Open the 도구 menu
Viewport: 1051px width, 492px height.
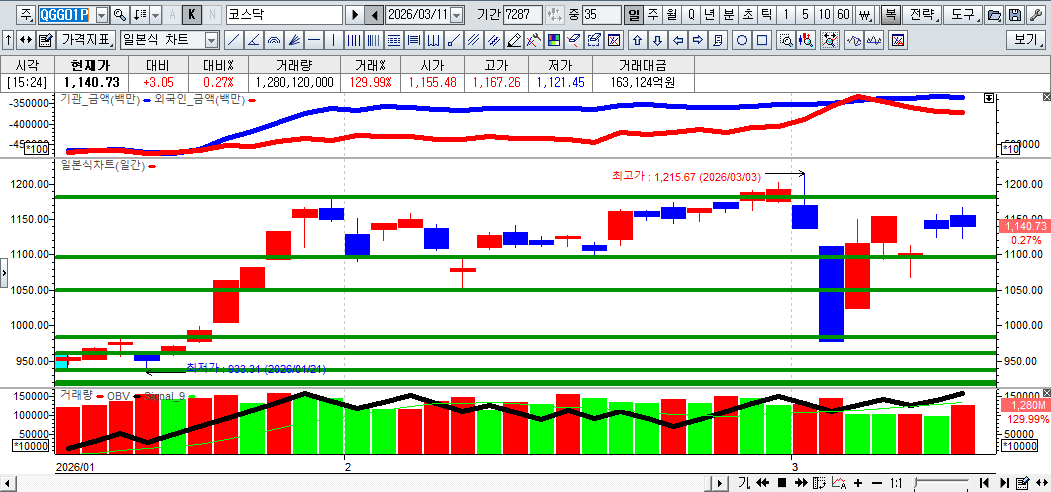(x=961, y=15)
